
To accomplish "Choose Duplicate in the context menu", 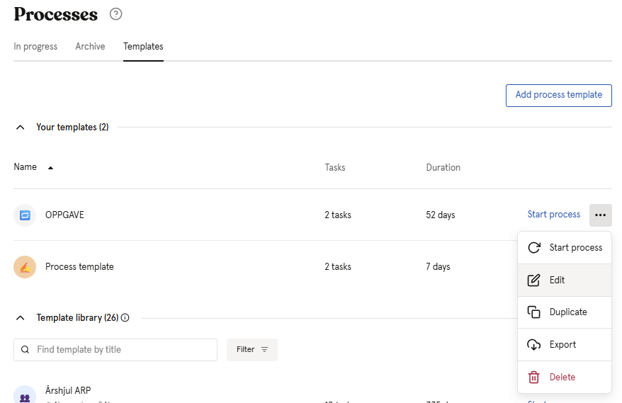I will (567, 312).
